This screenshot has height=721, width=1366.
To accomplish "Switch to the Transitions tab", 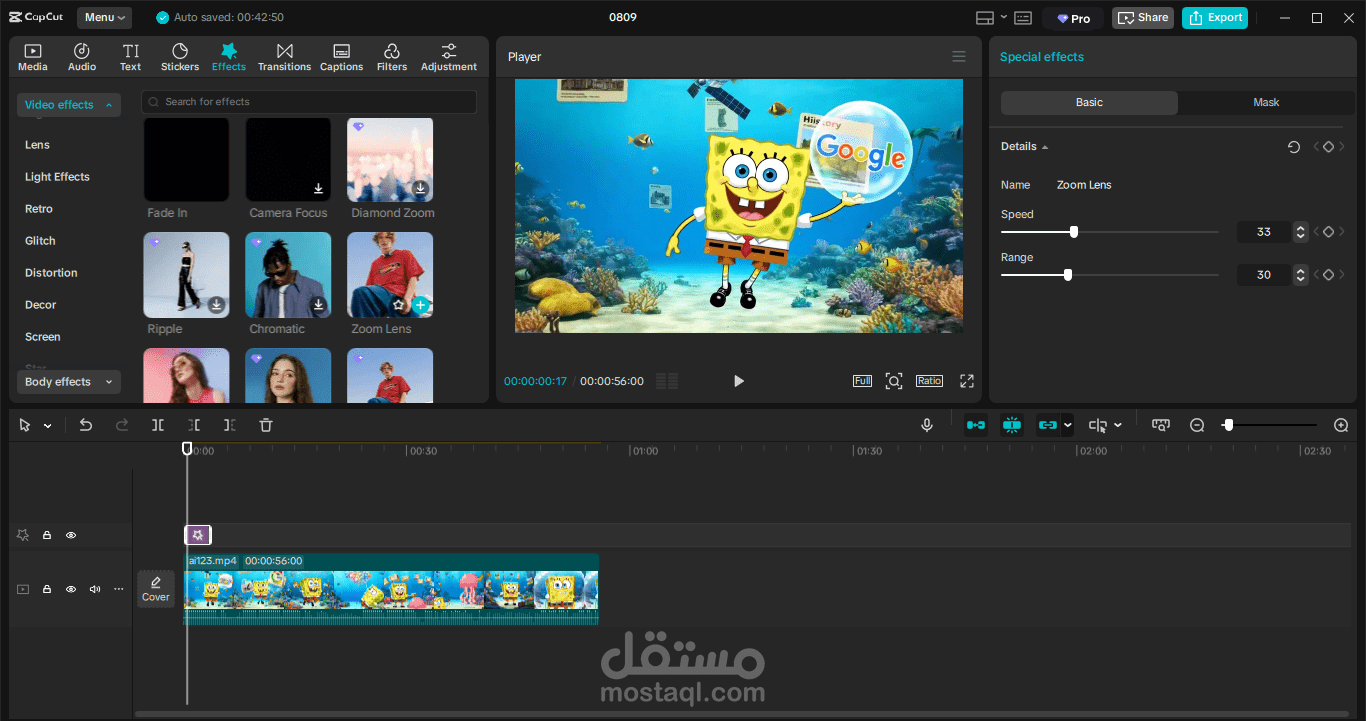I will (x=284, y=57).
